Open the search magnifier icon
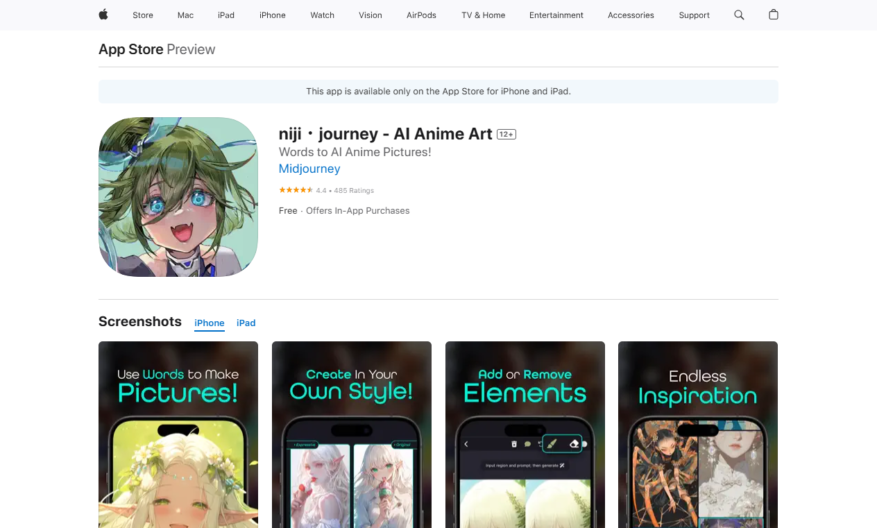Viewport: 877px width, 528px height. click(739, 15)
